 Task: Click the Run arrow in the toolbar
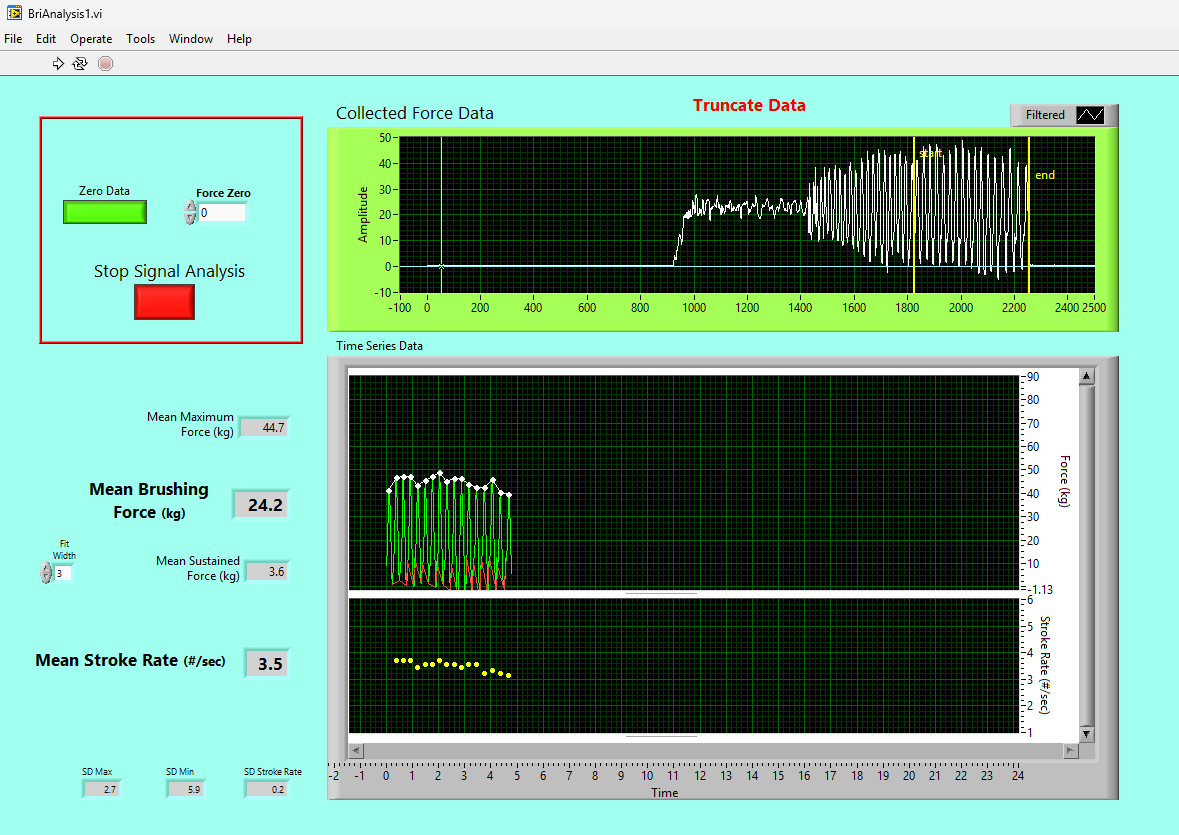[x=58, y=64]
